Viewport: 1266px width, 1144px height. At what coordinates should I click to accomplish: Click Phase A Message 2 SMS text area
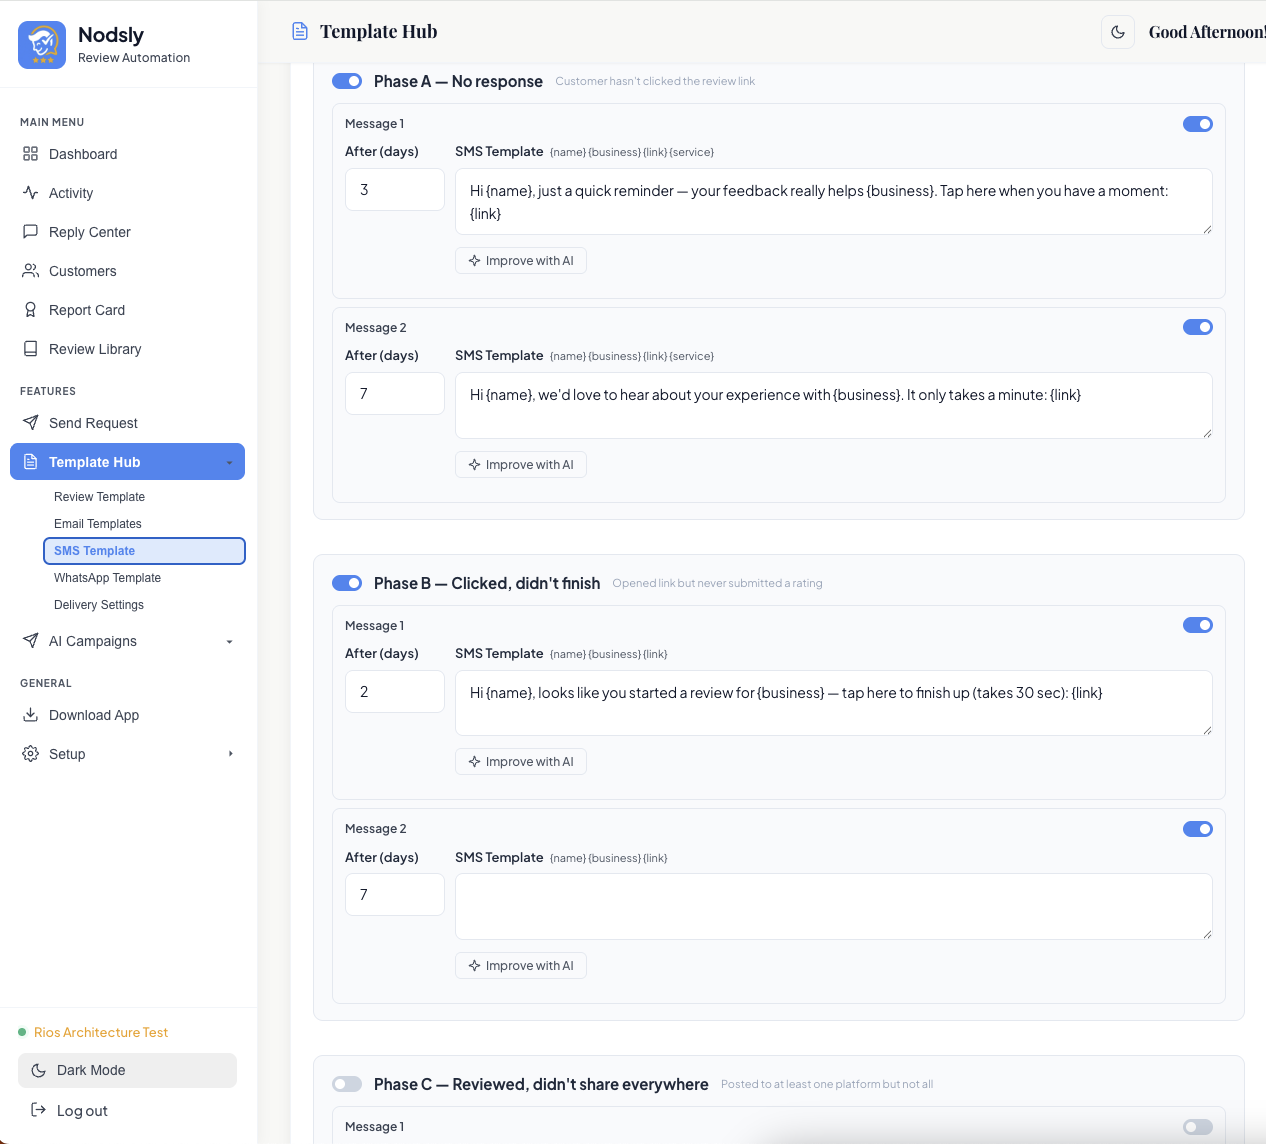(834, 405)
